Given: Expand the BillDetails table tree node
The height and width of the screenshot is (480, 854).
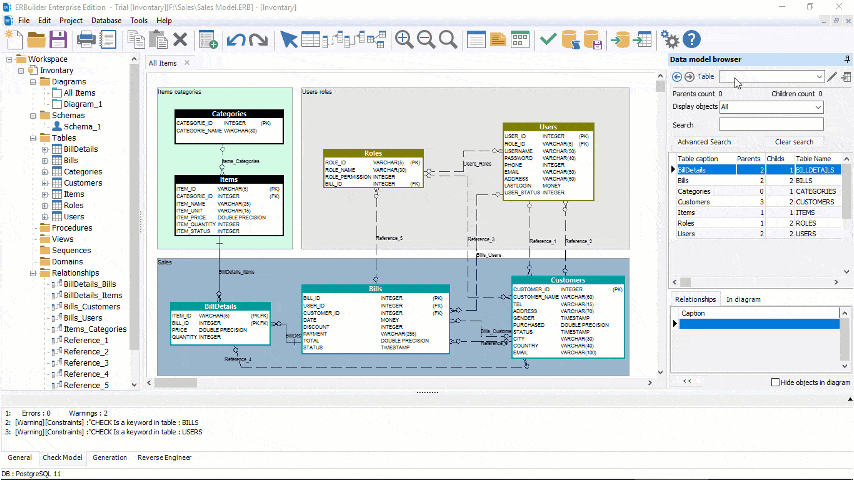Looking at the screenshot, I should coord(45,149).
